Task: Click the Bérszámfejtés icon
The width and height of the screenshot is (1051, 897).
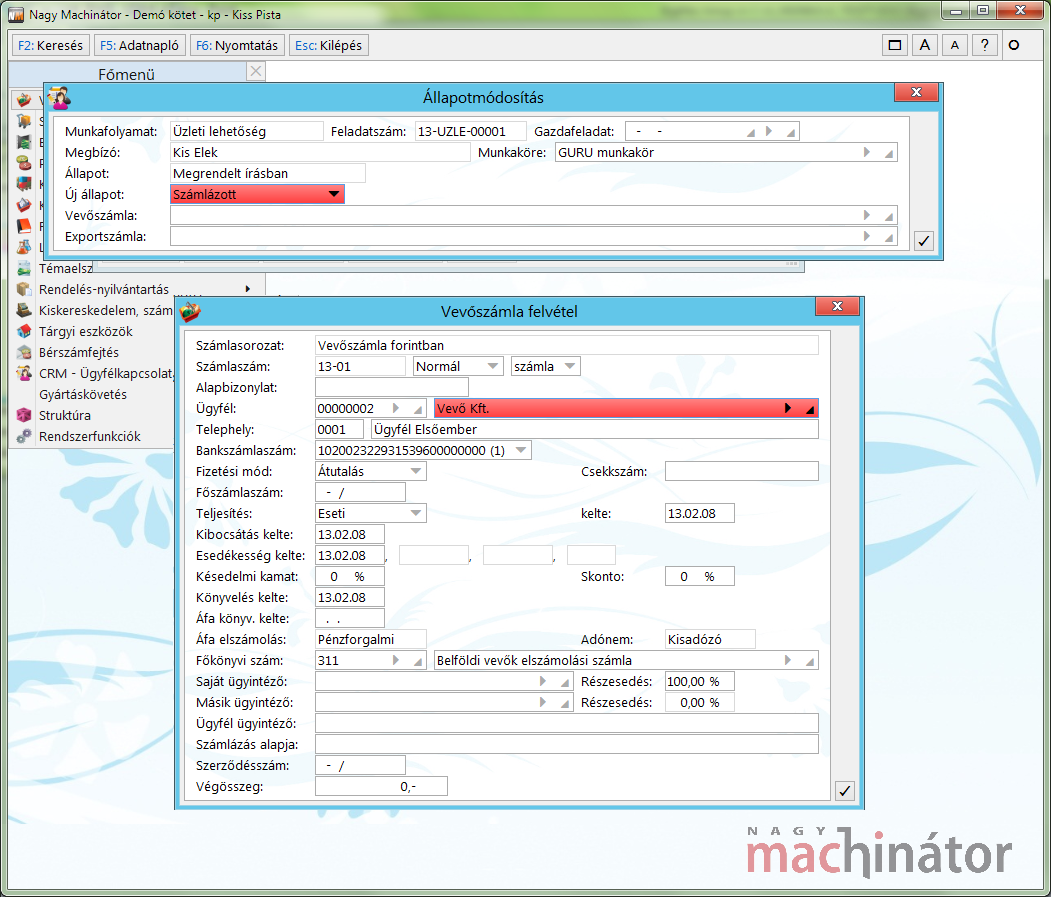Action: 23,352
